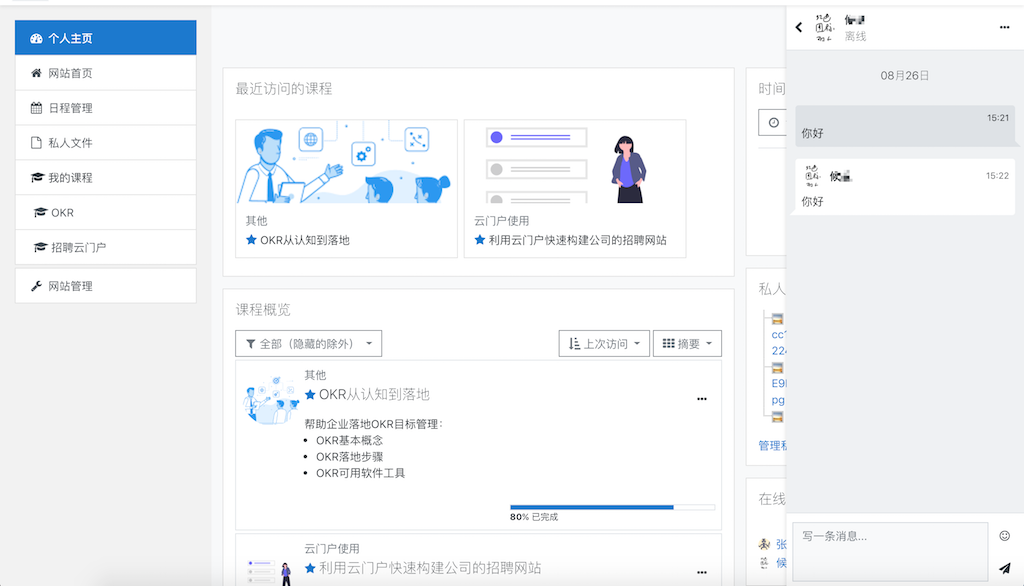
Task: Open the emoji picker in chat
Action: coord(1004,536)
